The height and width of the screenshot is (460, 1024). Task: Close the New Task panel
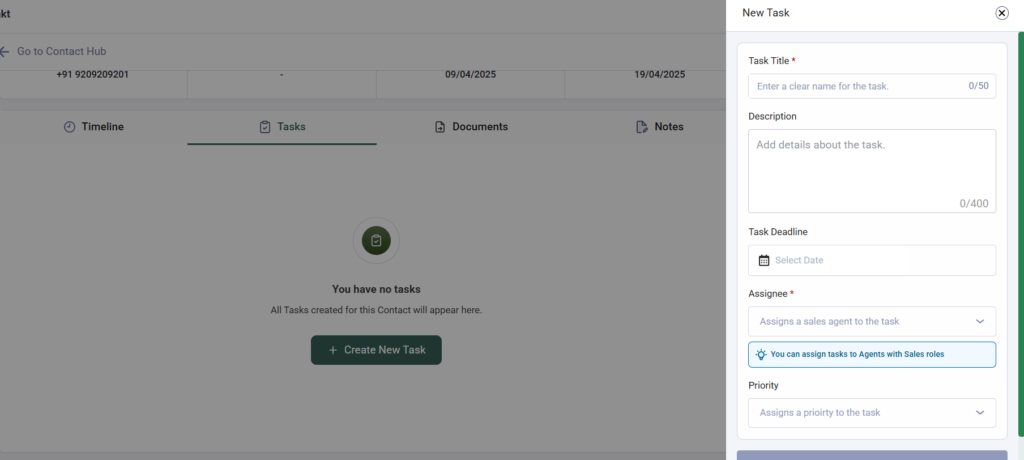click(x=1002, y=13)
